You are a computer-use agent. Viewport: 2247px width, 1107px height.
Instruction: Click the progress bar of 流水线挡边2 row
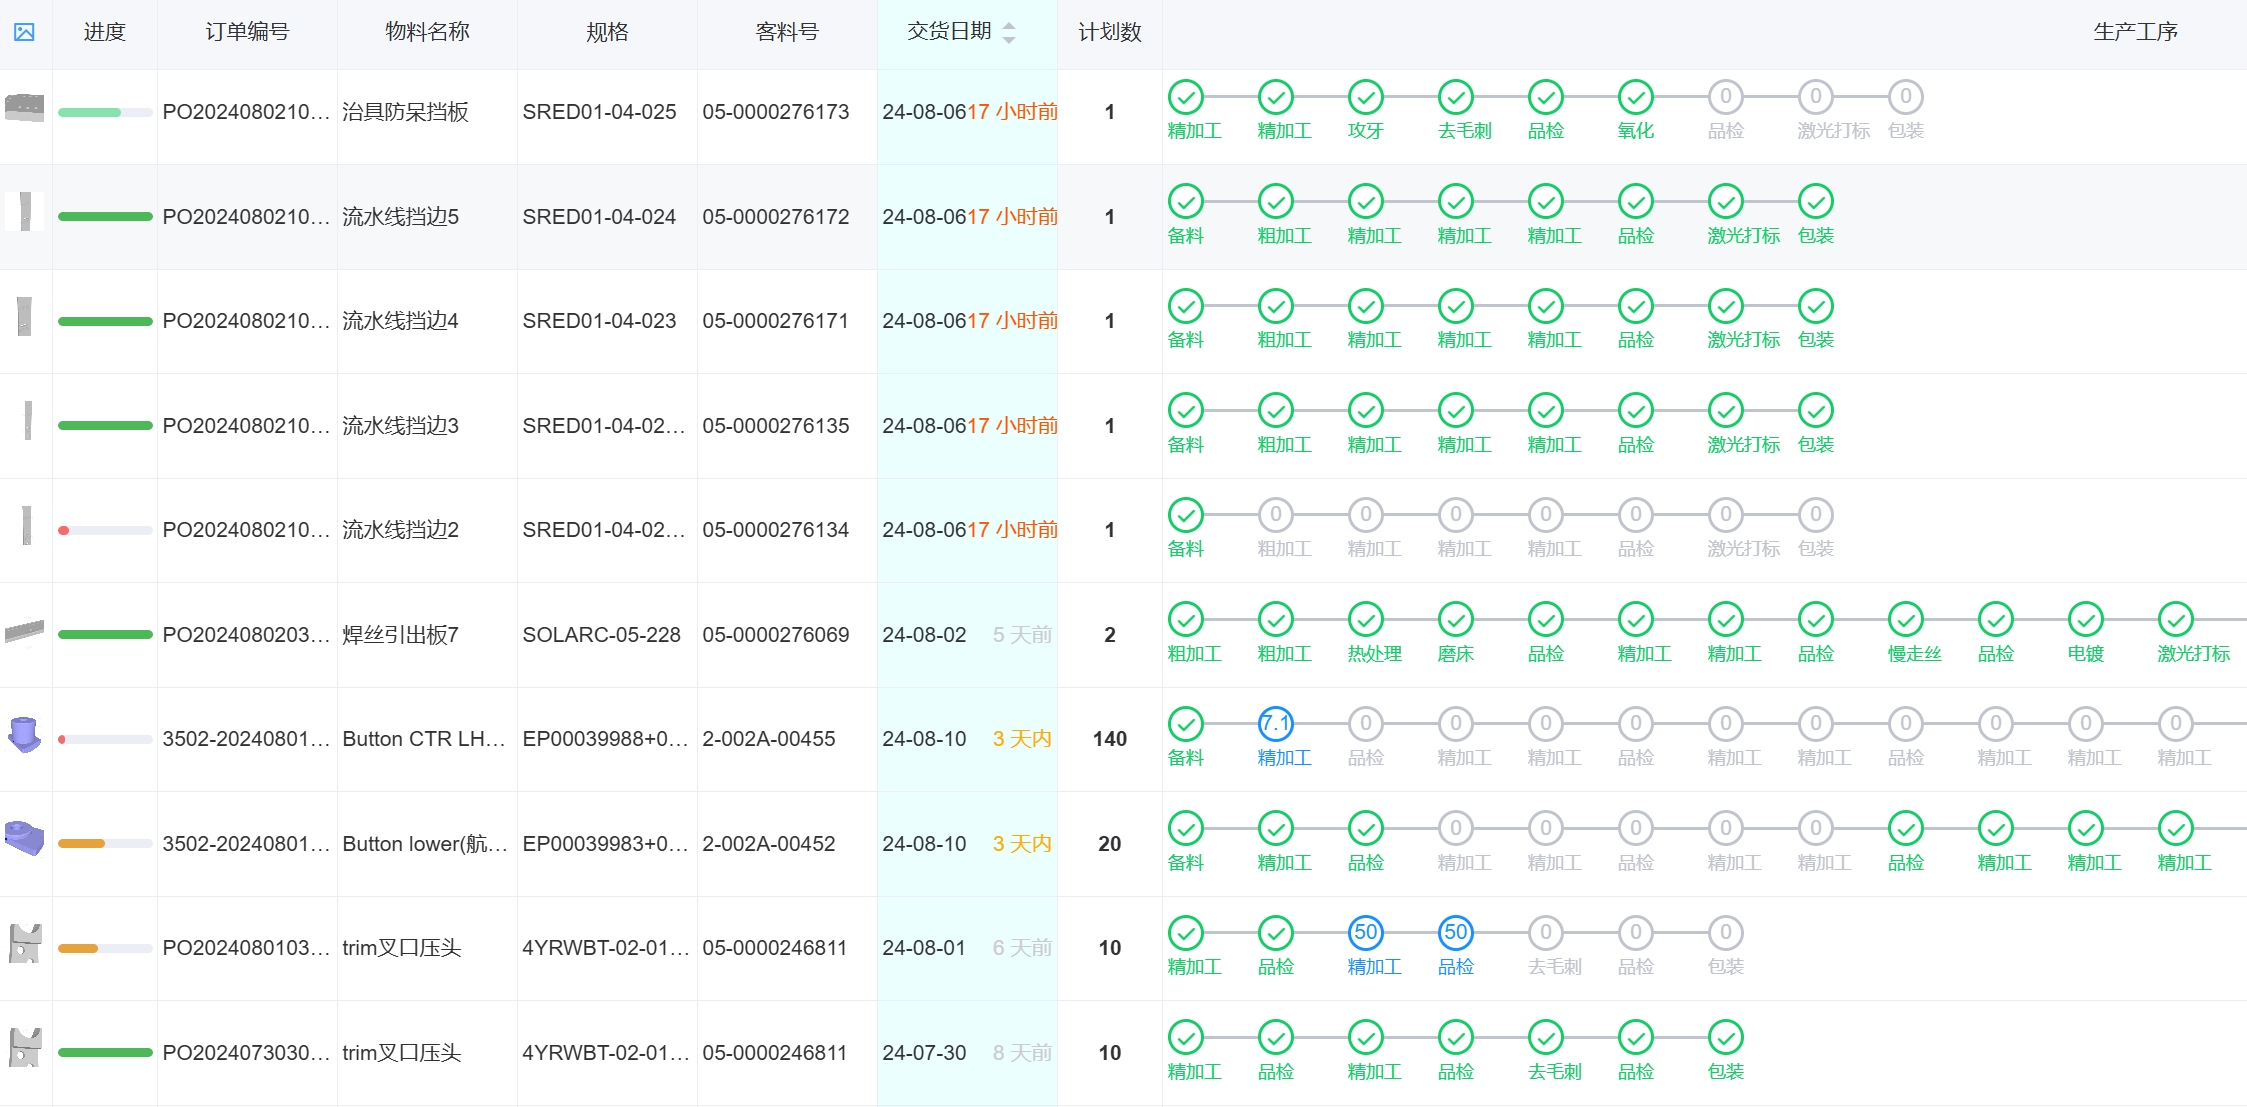[104, 530]
